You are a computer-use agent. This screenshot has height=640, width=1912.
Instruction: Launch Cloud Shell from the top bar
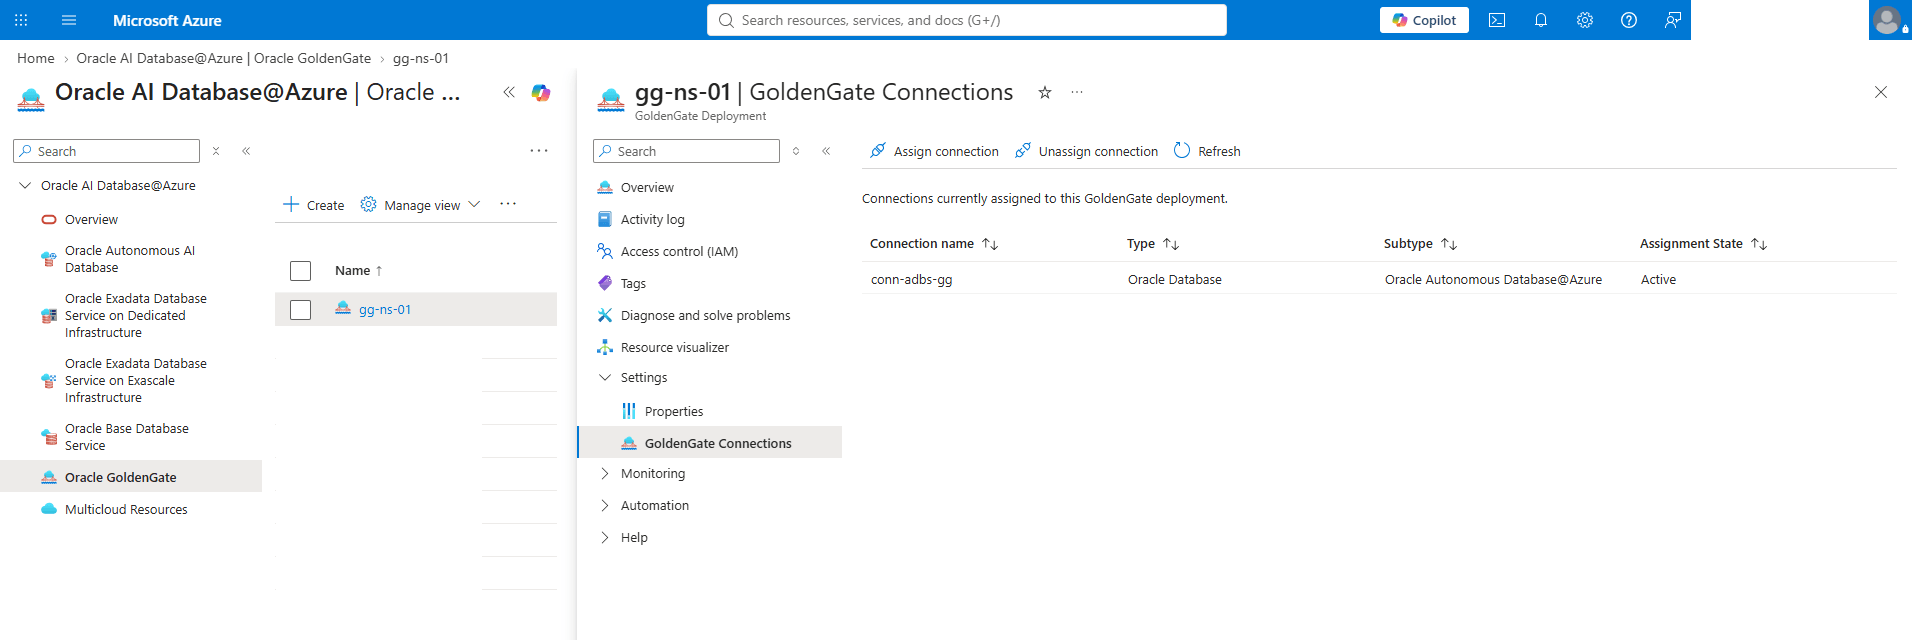pyautogui.click(x=1497, y=20)
